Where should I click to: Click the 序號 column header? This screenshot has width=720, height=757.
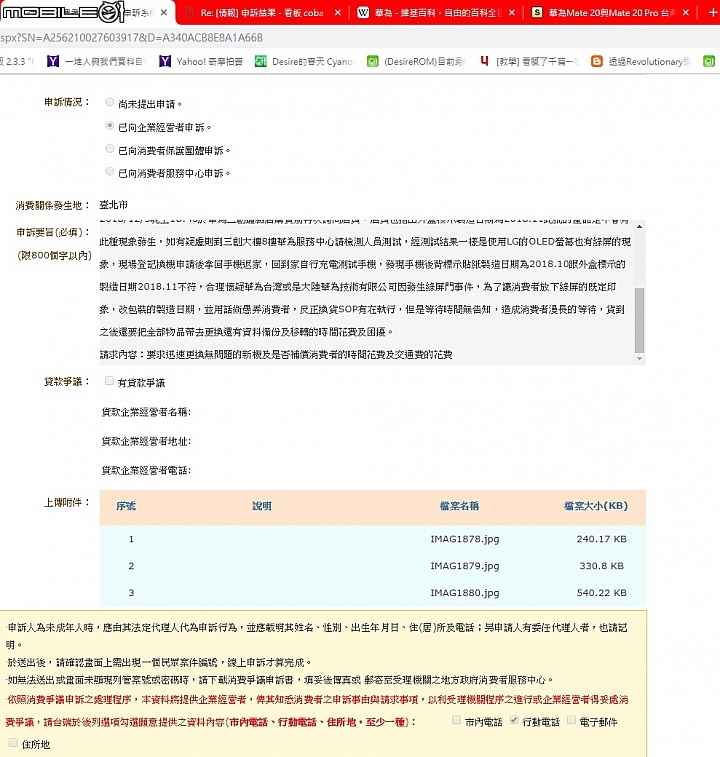coord(126,506)
